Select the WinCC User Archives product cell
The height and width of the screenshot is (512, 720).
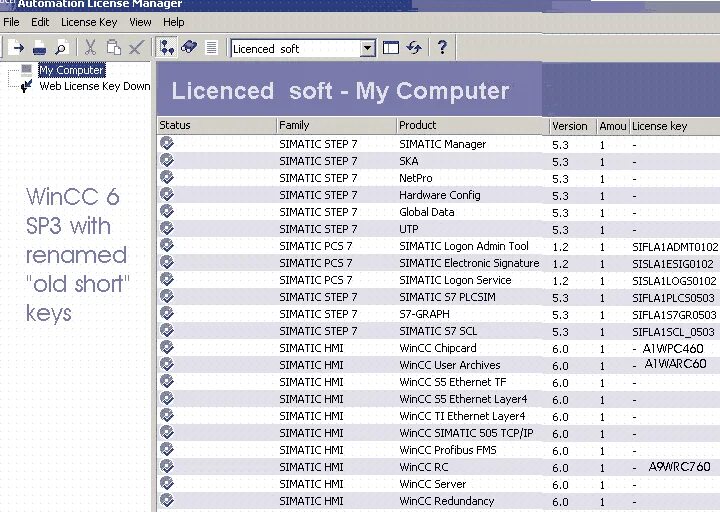tap(450, 365)
